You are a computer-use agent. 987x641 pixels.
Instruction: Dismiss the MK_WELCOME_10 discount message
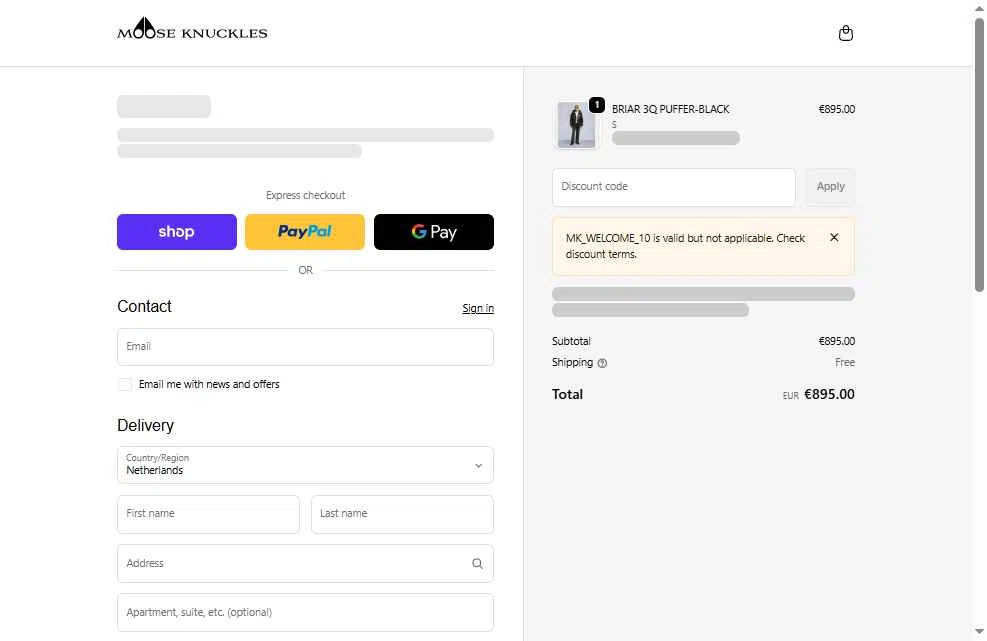834,237
